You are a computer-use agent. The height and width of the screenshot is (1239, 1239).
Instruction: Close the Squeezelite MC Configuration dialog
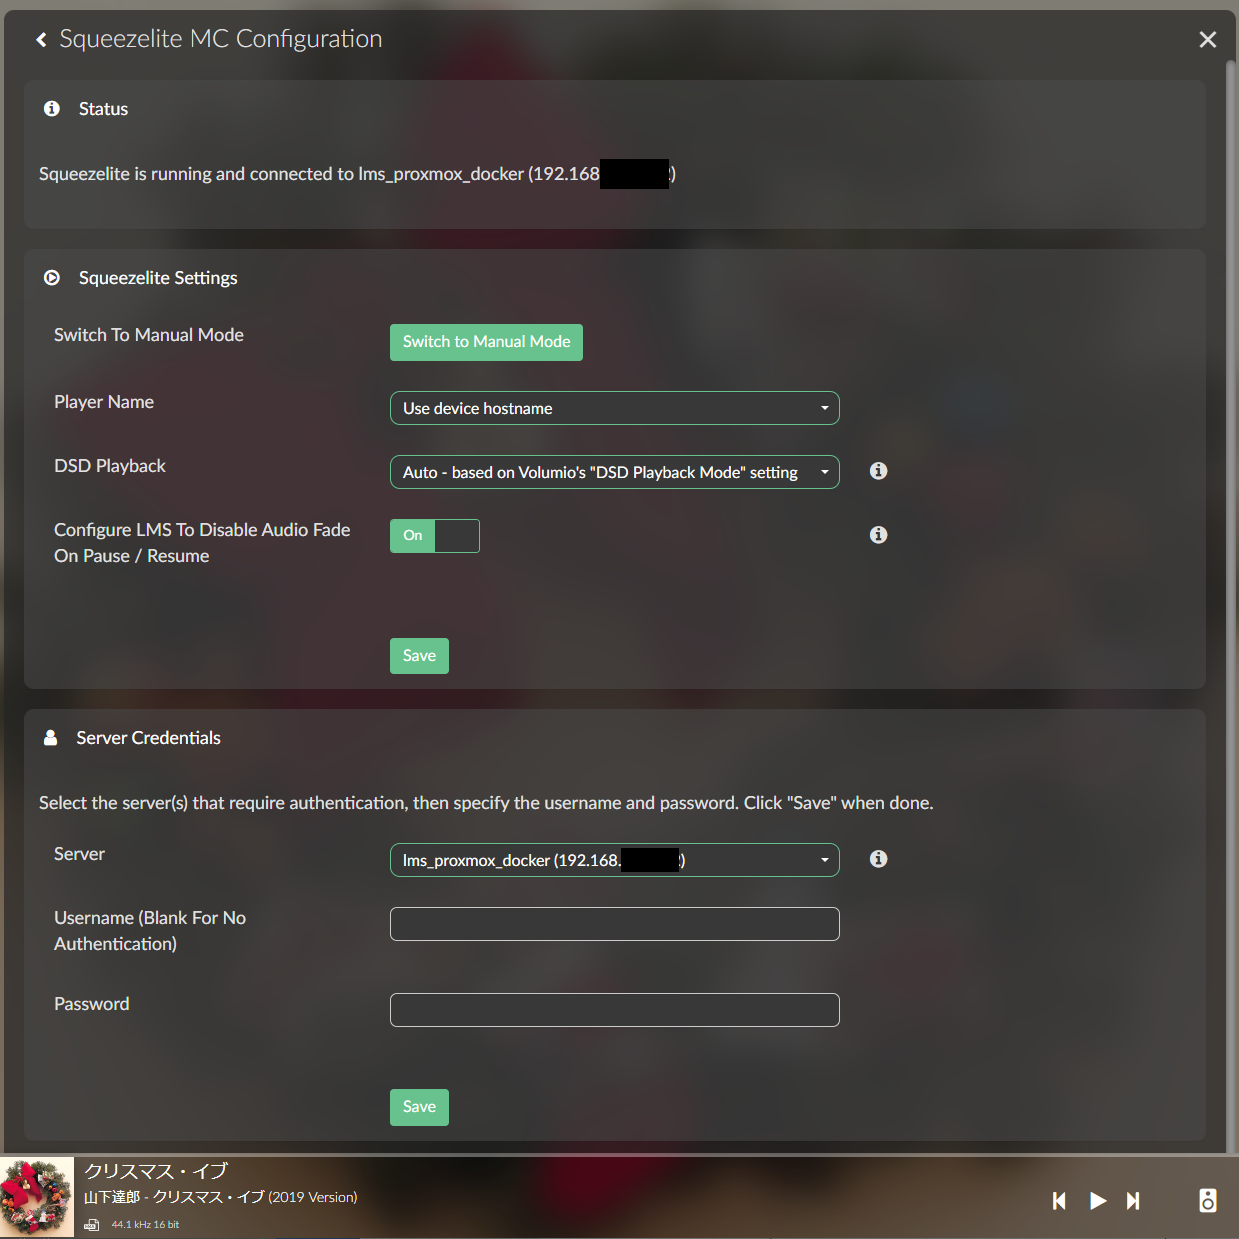point(1208,39)
